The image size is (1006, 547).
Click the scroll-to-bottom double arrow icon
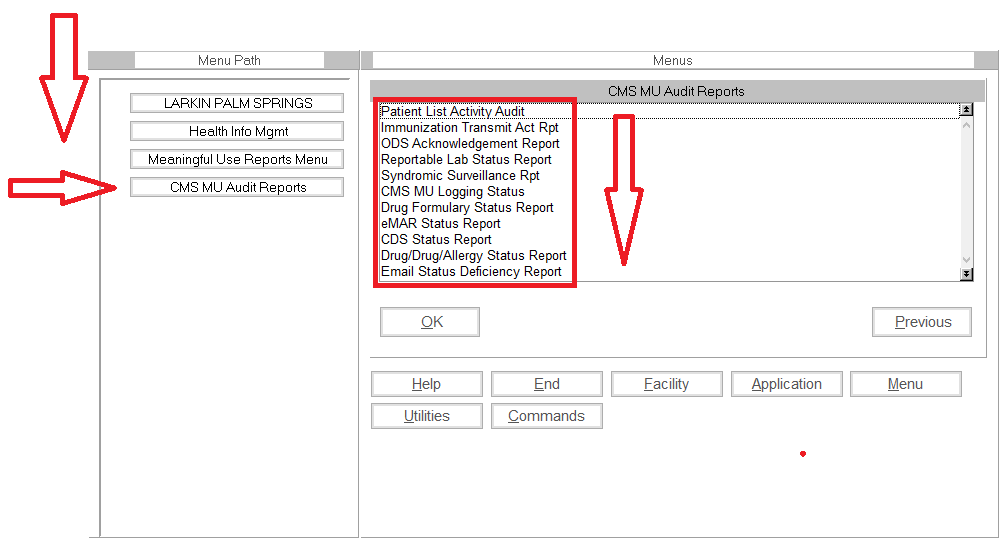point(966,273)
